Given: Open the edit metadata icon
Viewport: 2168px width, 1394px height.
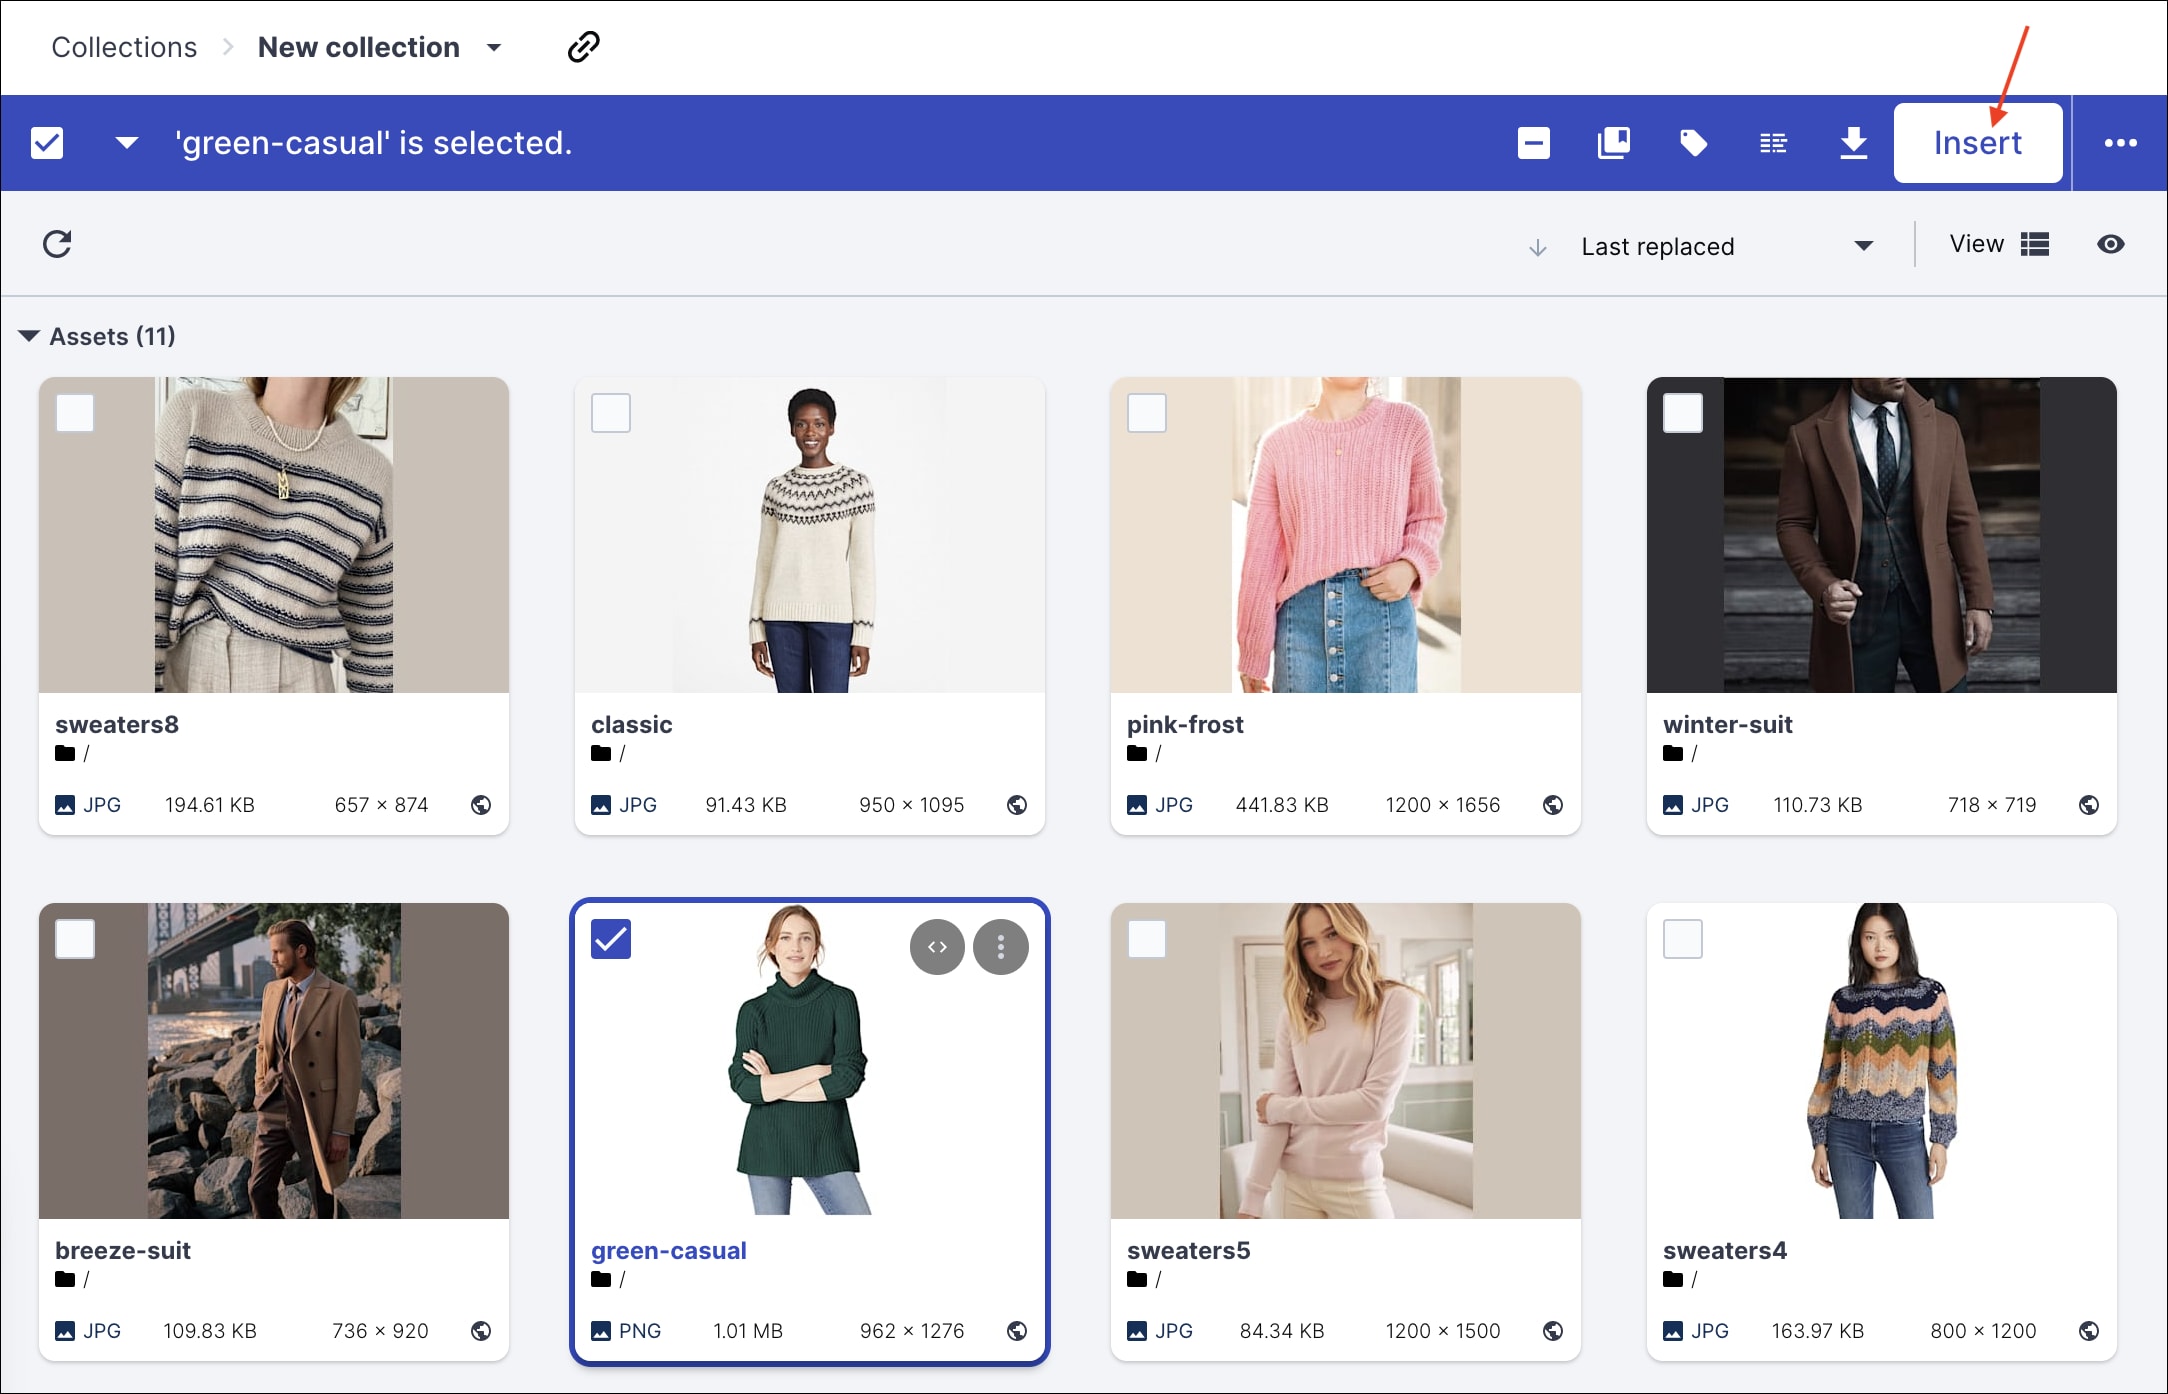Looking at the screenshot, I should [1773, 143].
